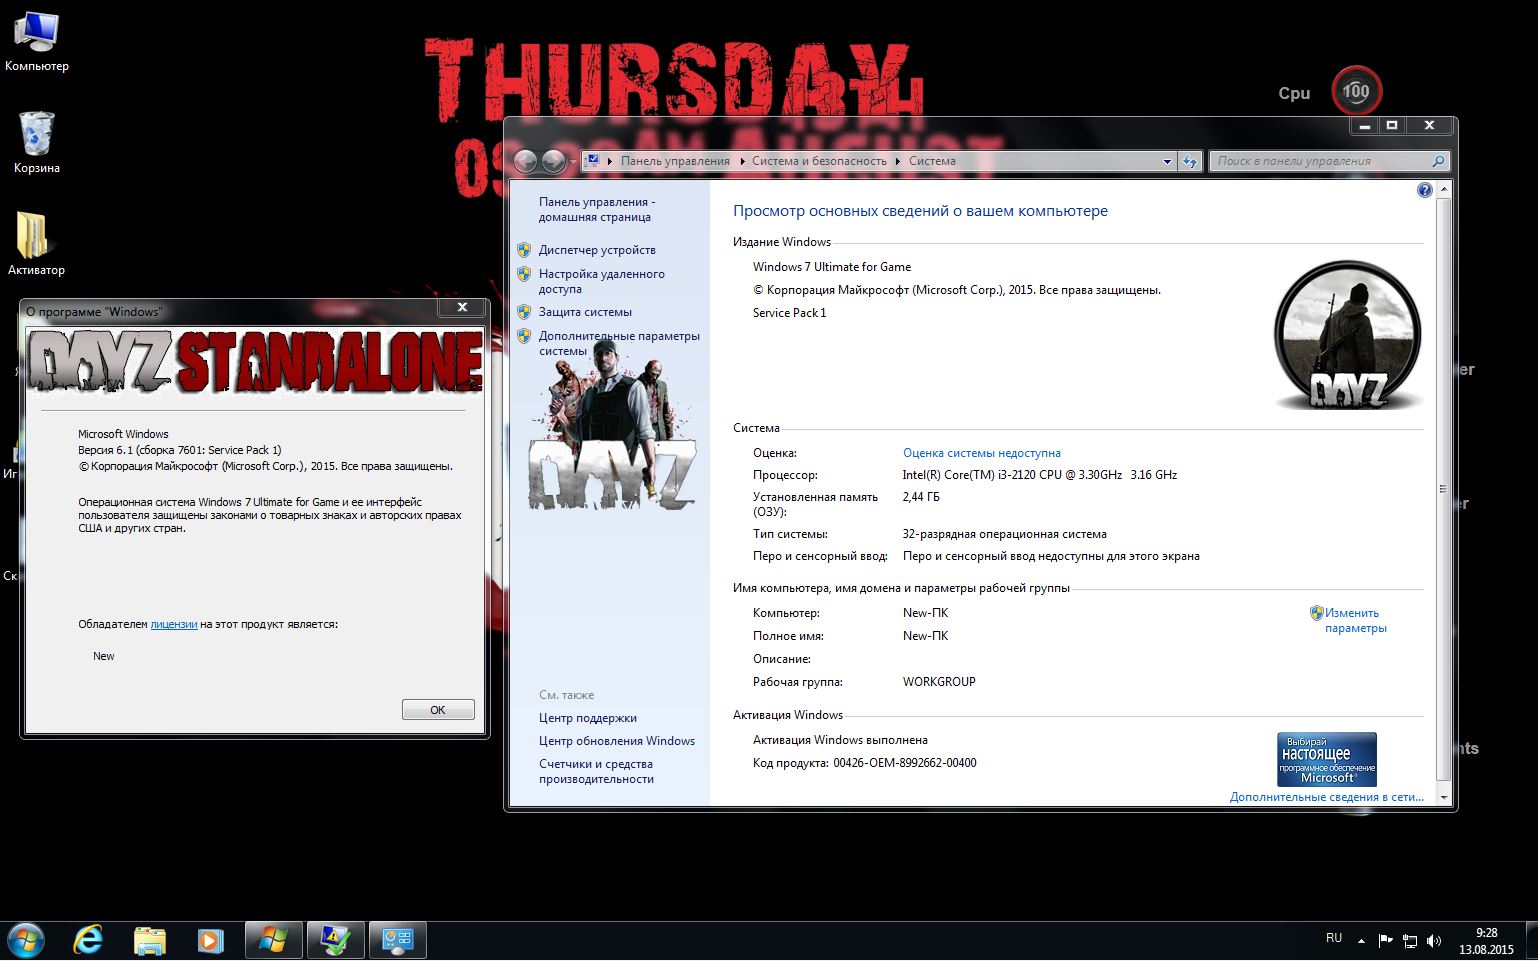The height and width of the screenshot is (961, 1538).
Task: Expand the root breadcrumb arrow in address bar
Action: [x=610, y=161]
